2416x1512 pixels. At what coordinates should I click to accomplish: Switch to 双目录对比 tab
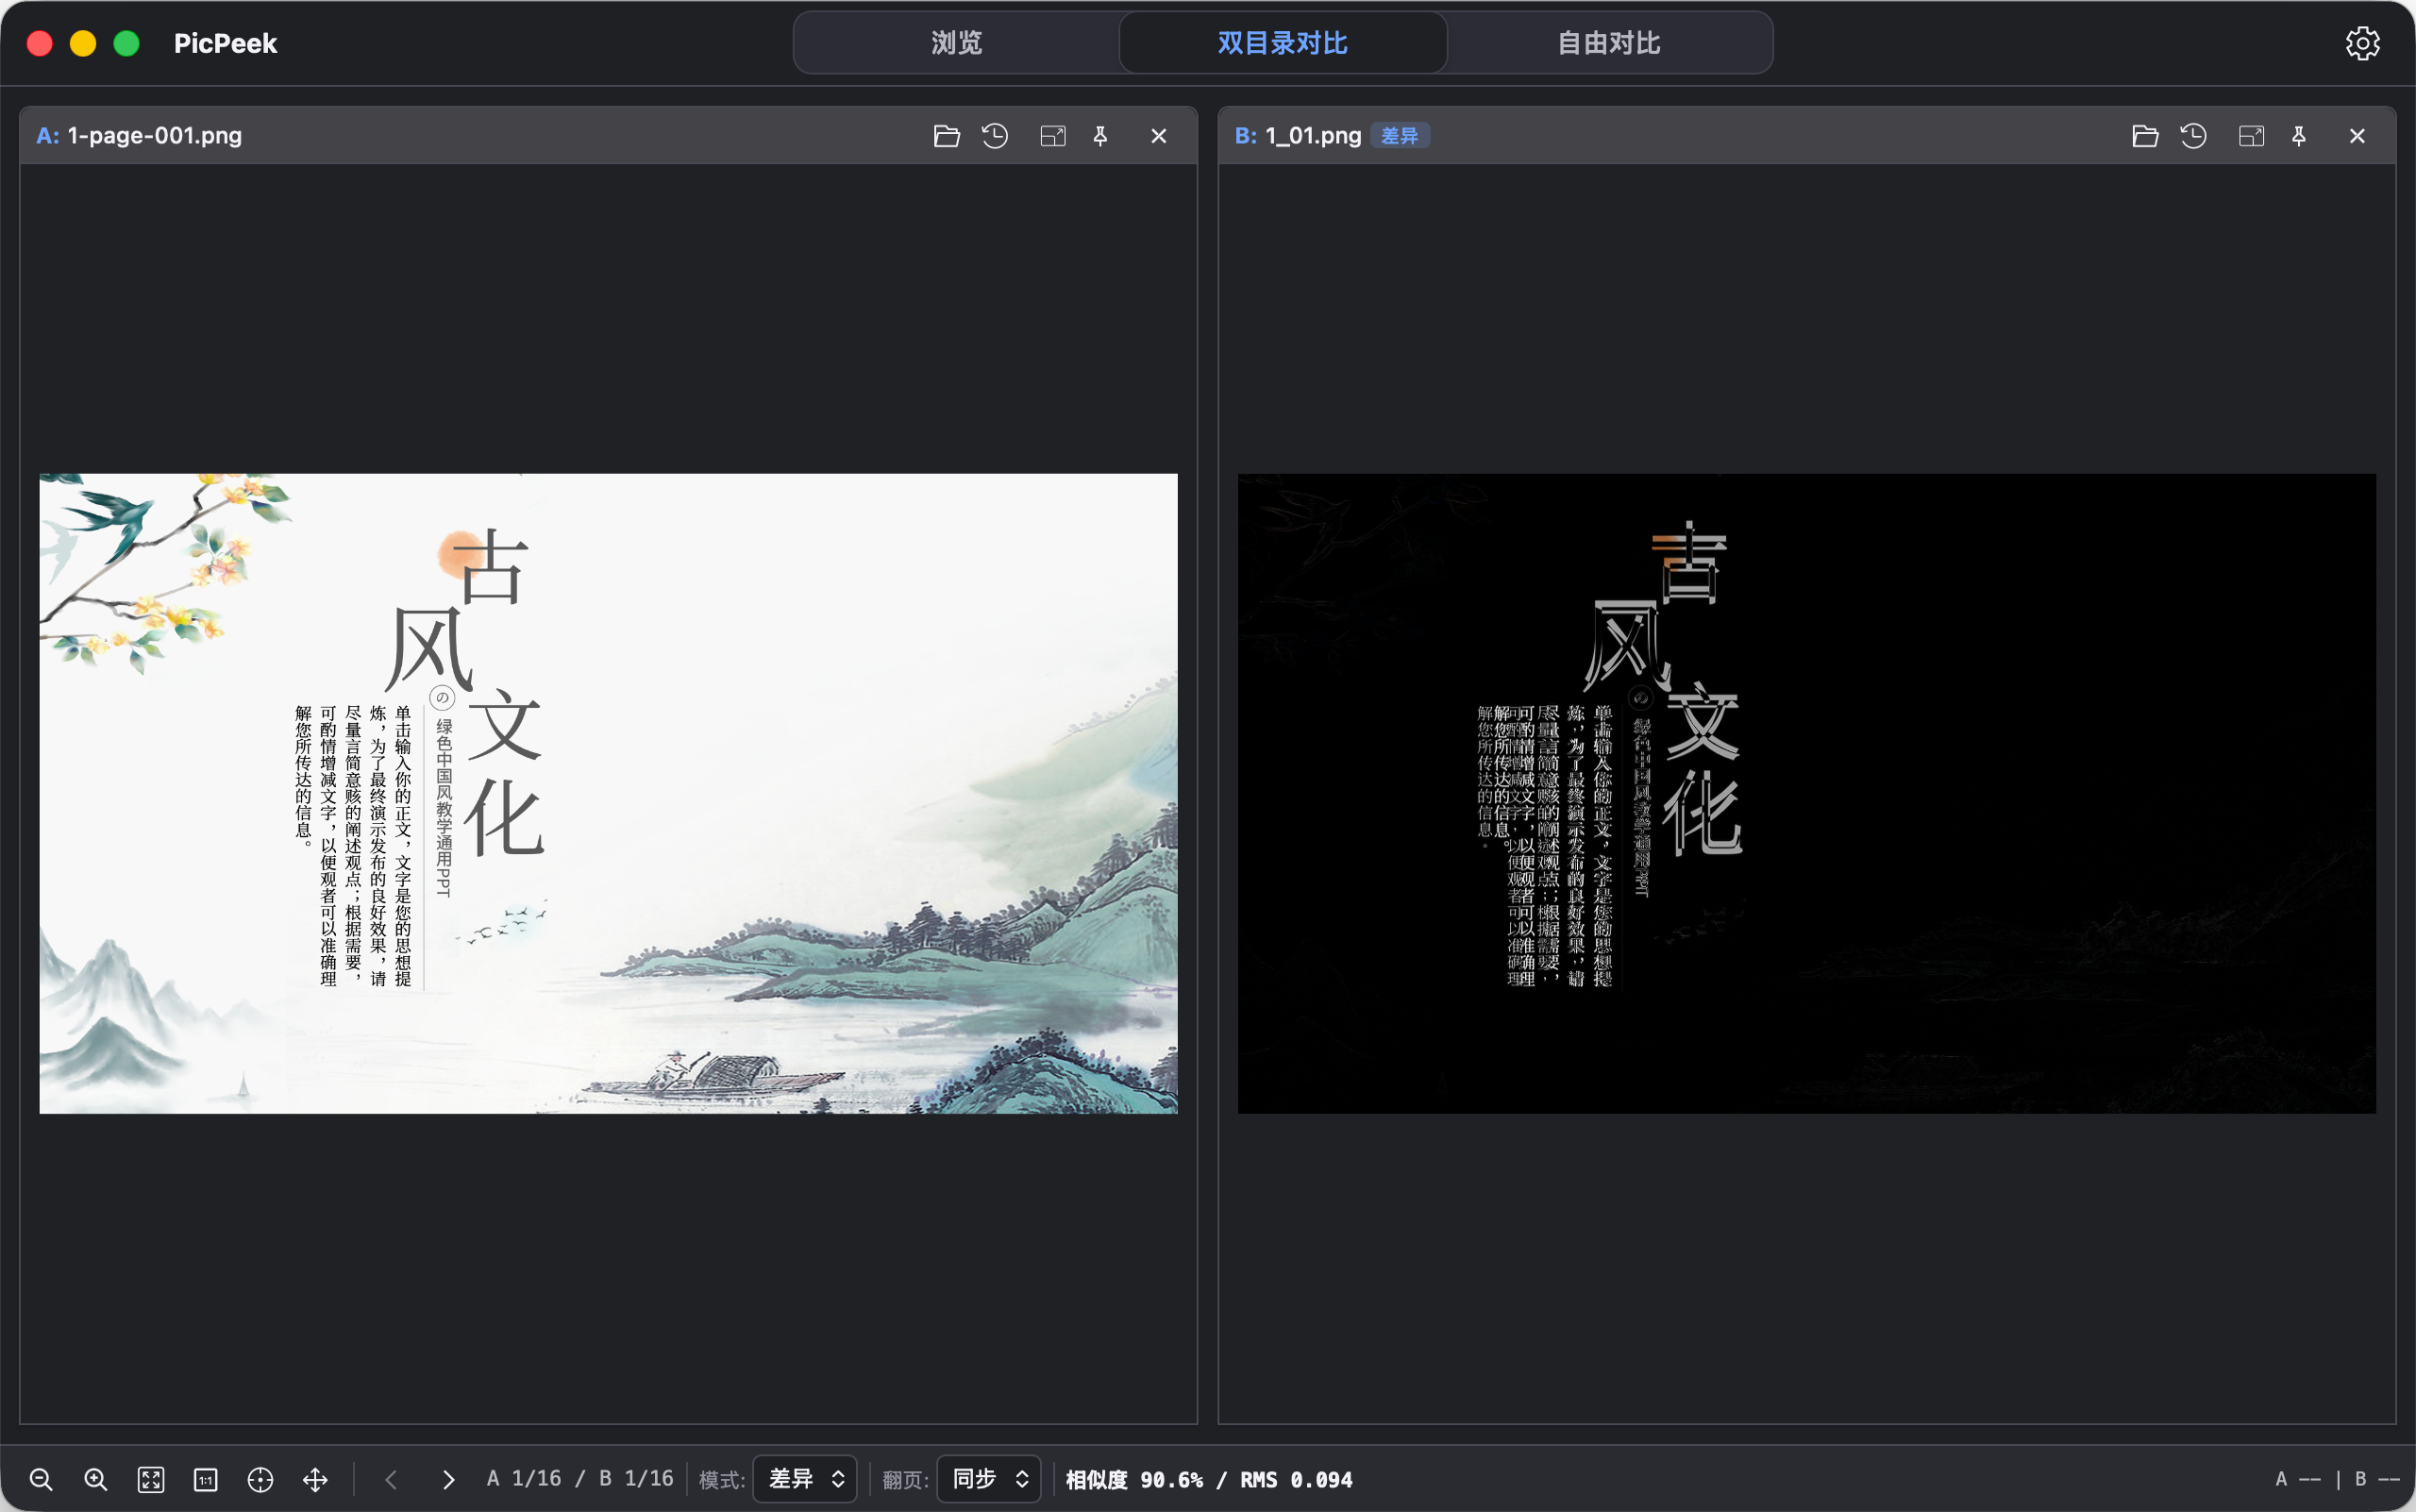coord(1283,43)
